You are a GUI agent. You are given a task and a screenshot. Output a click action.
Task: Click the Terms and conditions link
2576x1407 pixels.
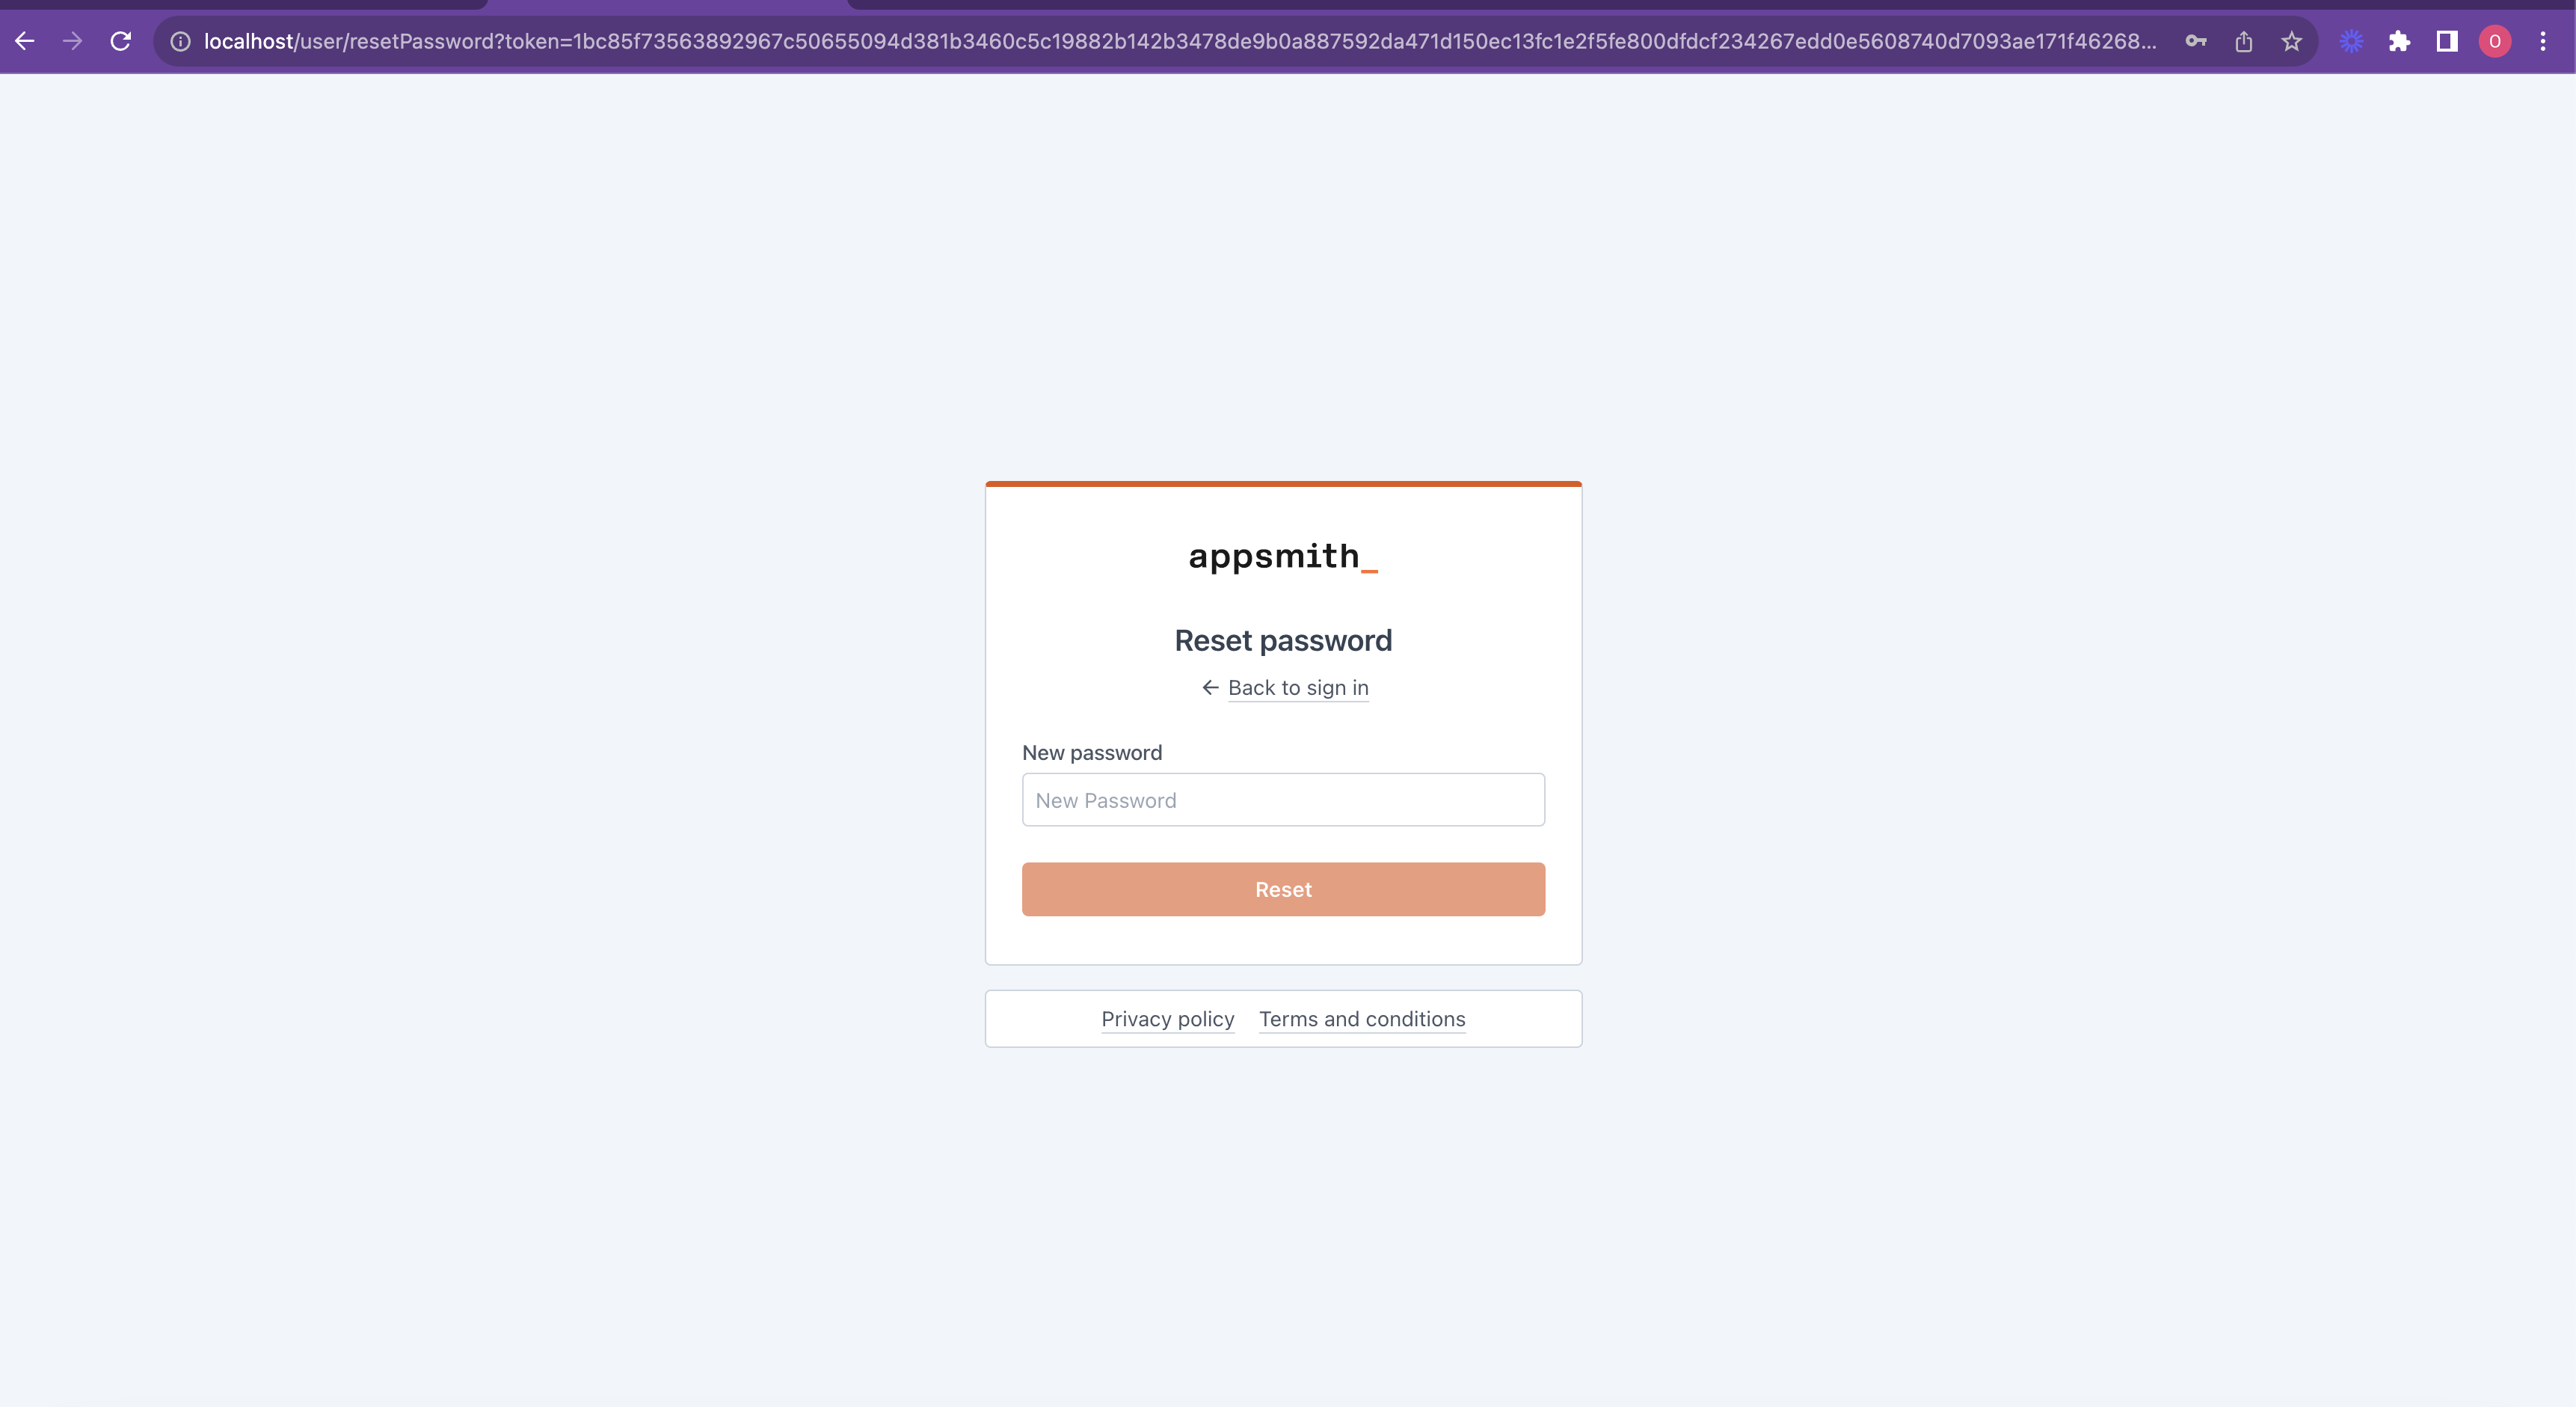coord(1362,1017)
